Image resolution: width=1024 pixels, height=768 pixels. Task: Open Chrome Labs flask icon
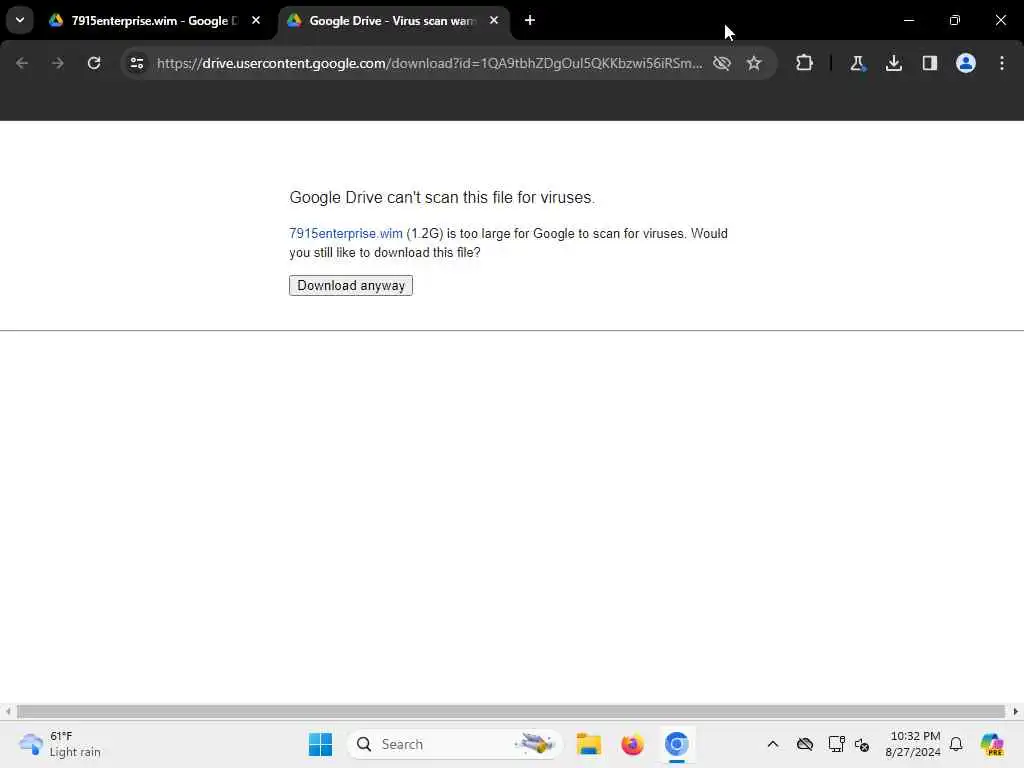tap(857, 63)
